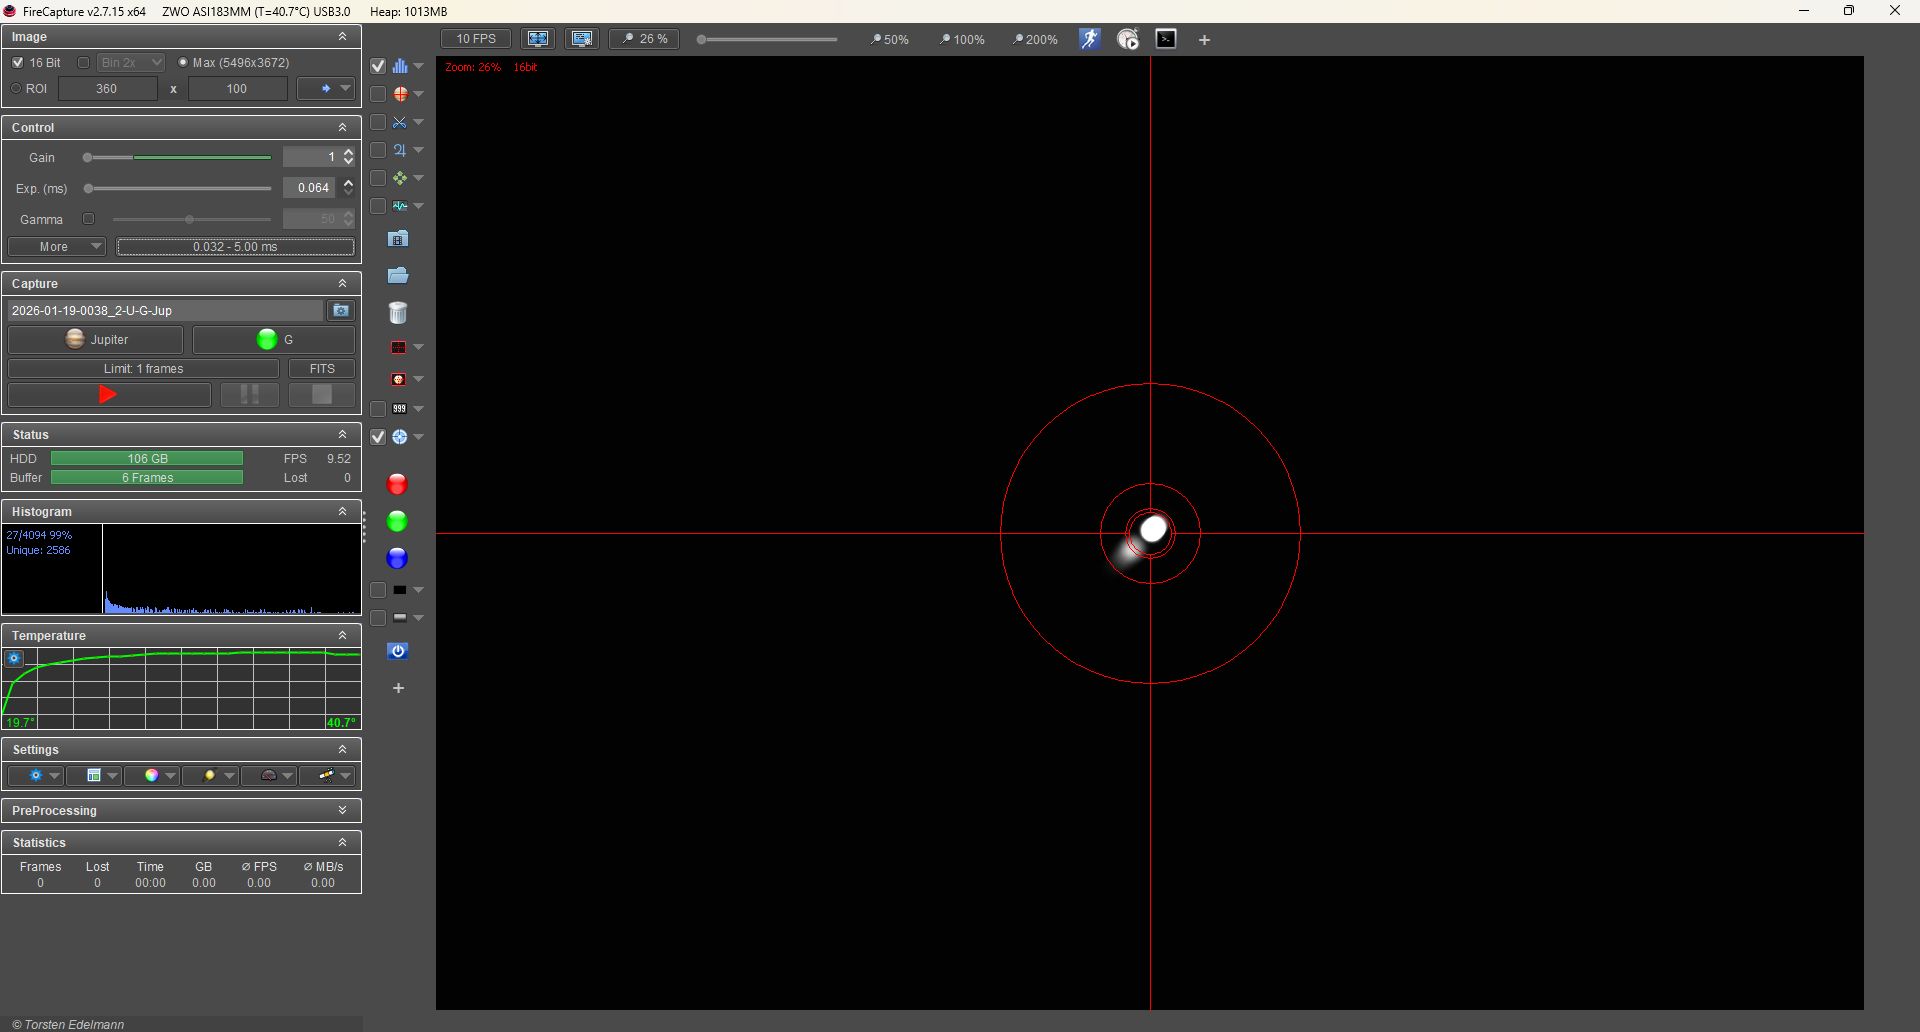Toggle the 16 Bit checkbox
This screenshot has width=1920, height=1032.
click(18, 63)
